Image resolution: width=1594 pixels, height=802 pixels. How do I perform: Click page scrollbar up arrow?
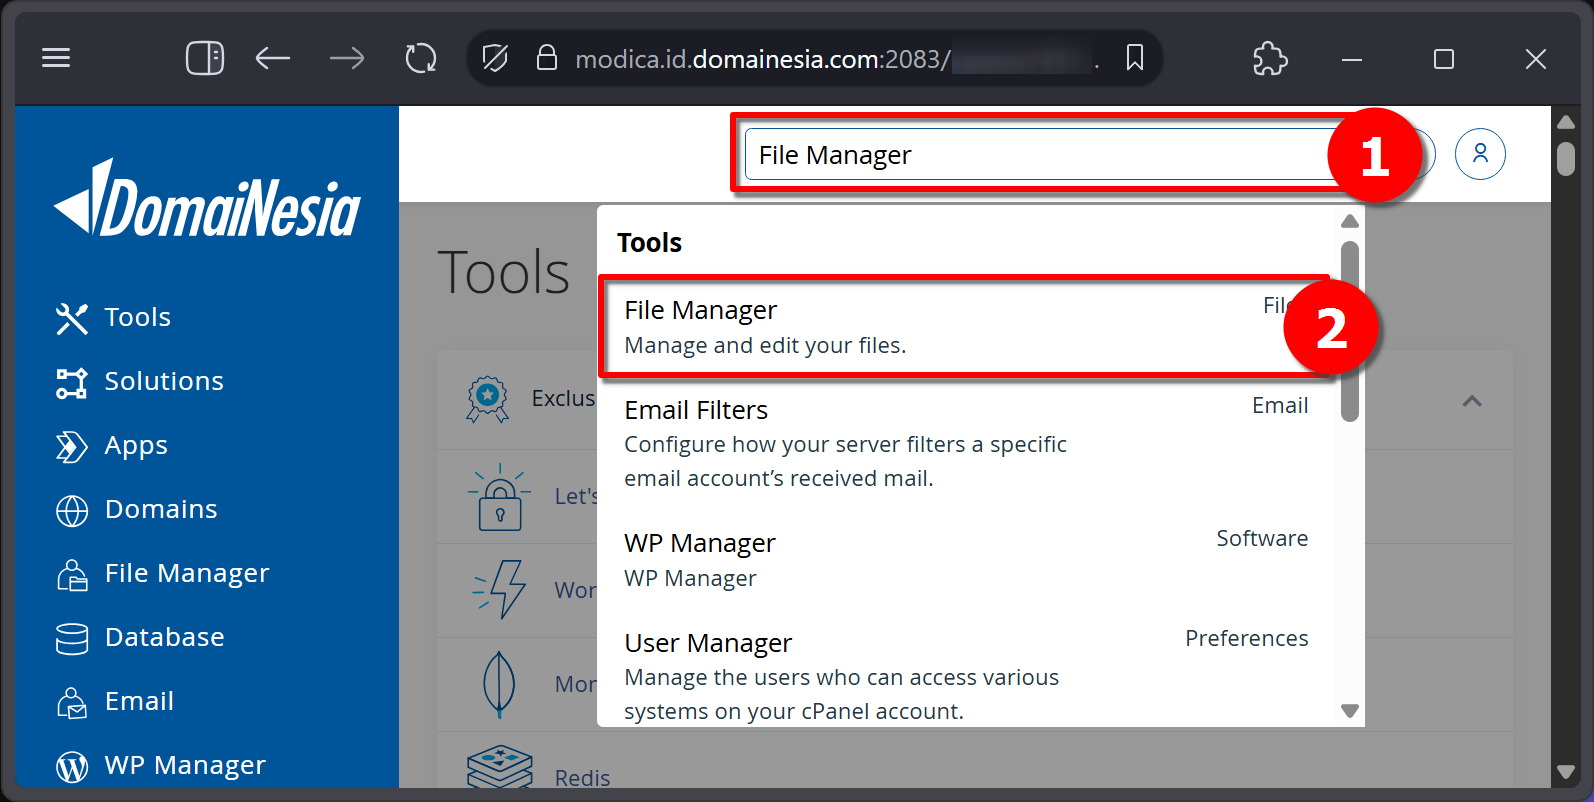(x=1566, y=122)
